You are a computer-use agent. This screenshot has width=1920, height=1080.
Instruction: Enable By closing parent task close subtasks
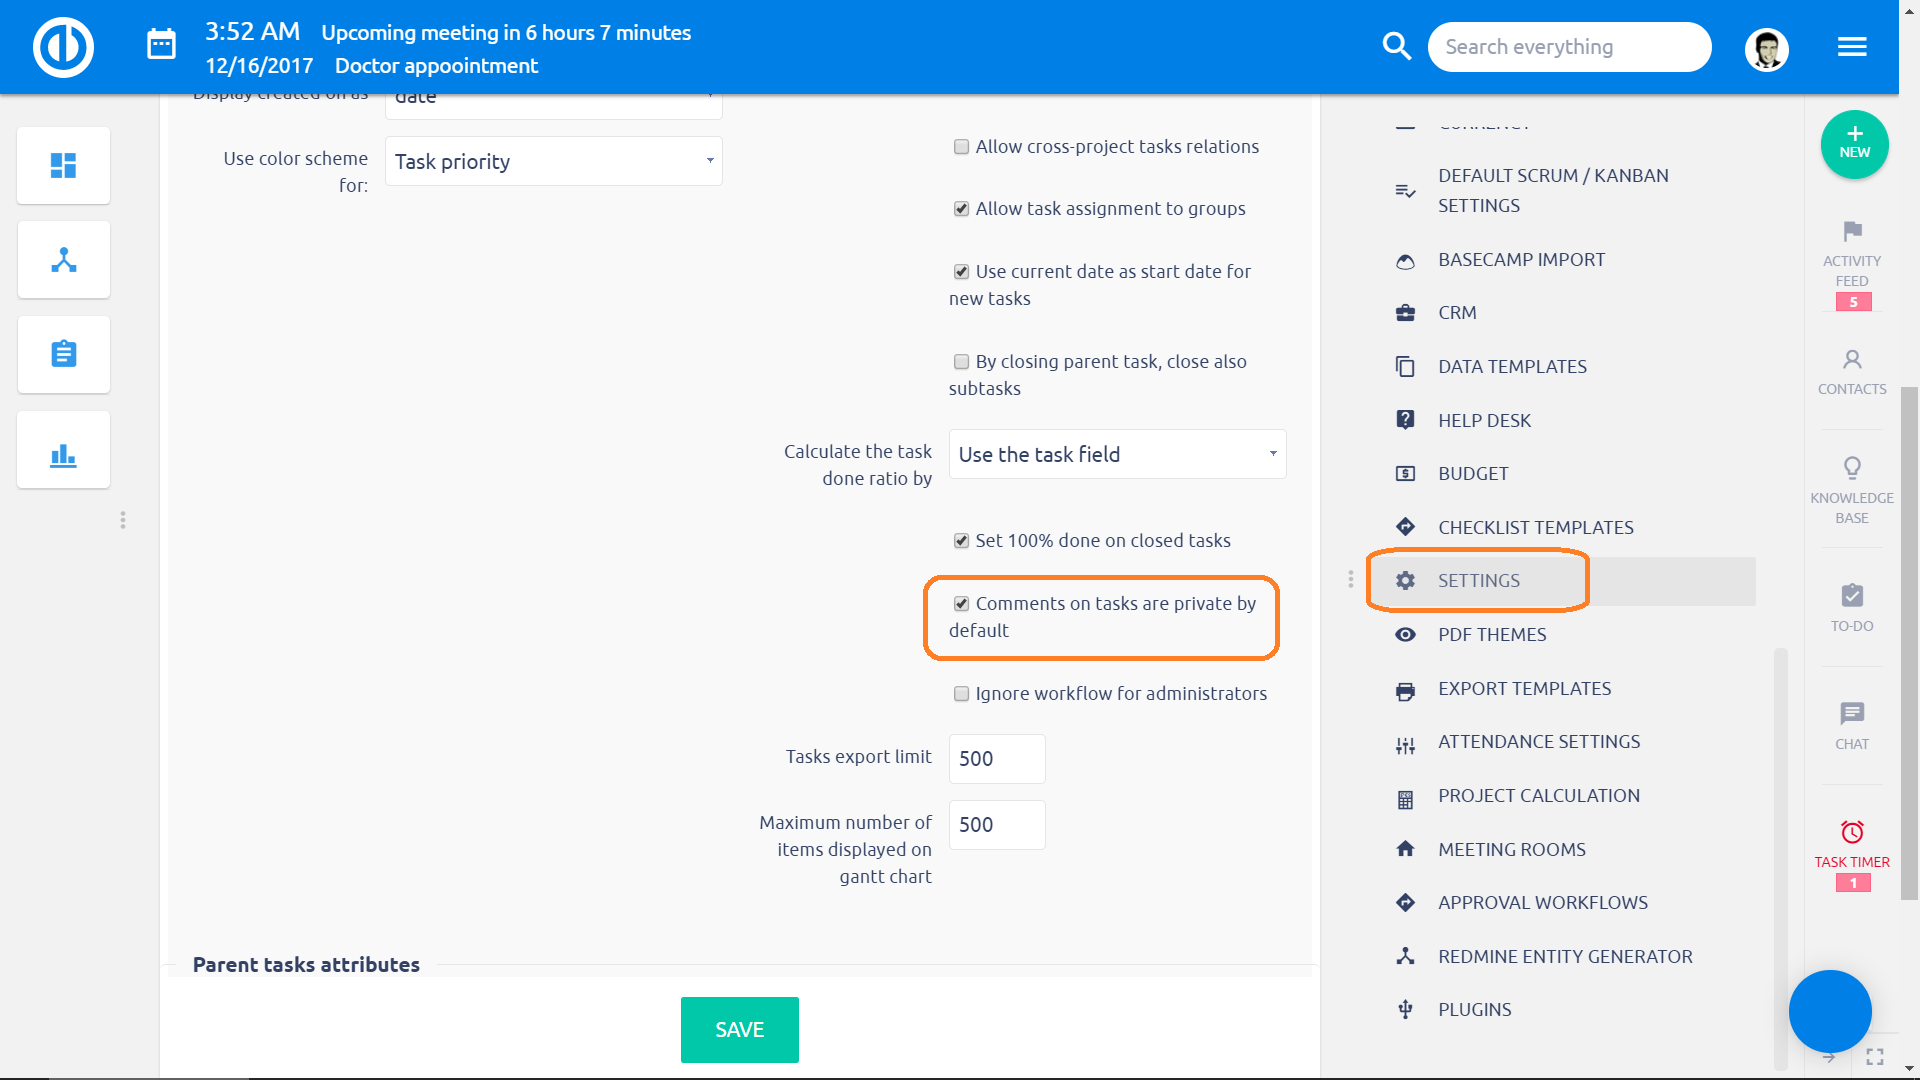pos(961,362)
